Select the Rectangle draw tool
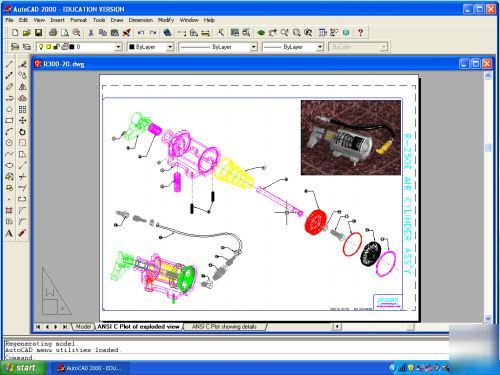Screen dimensions: 500x375 pyautogui.click(x=9, y=121)
